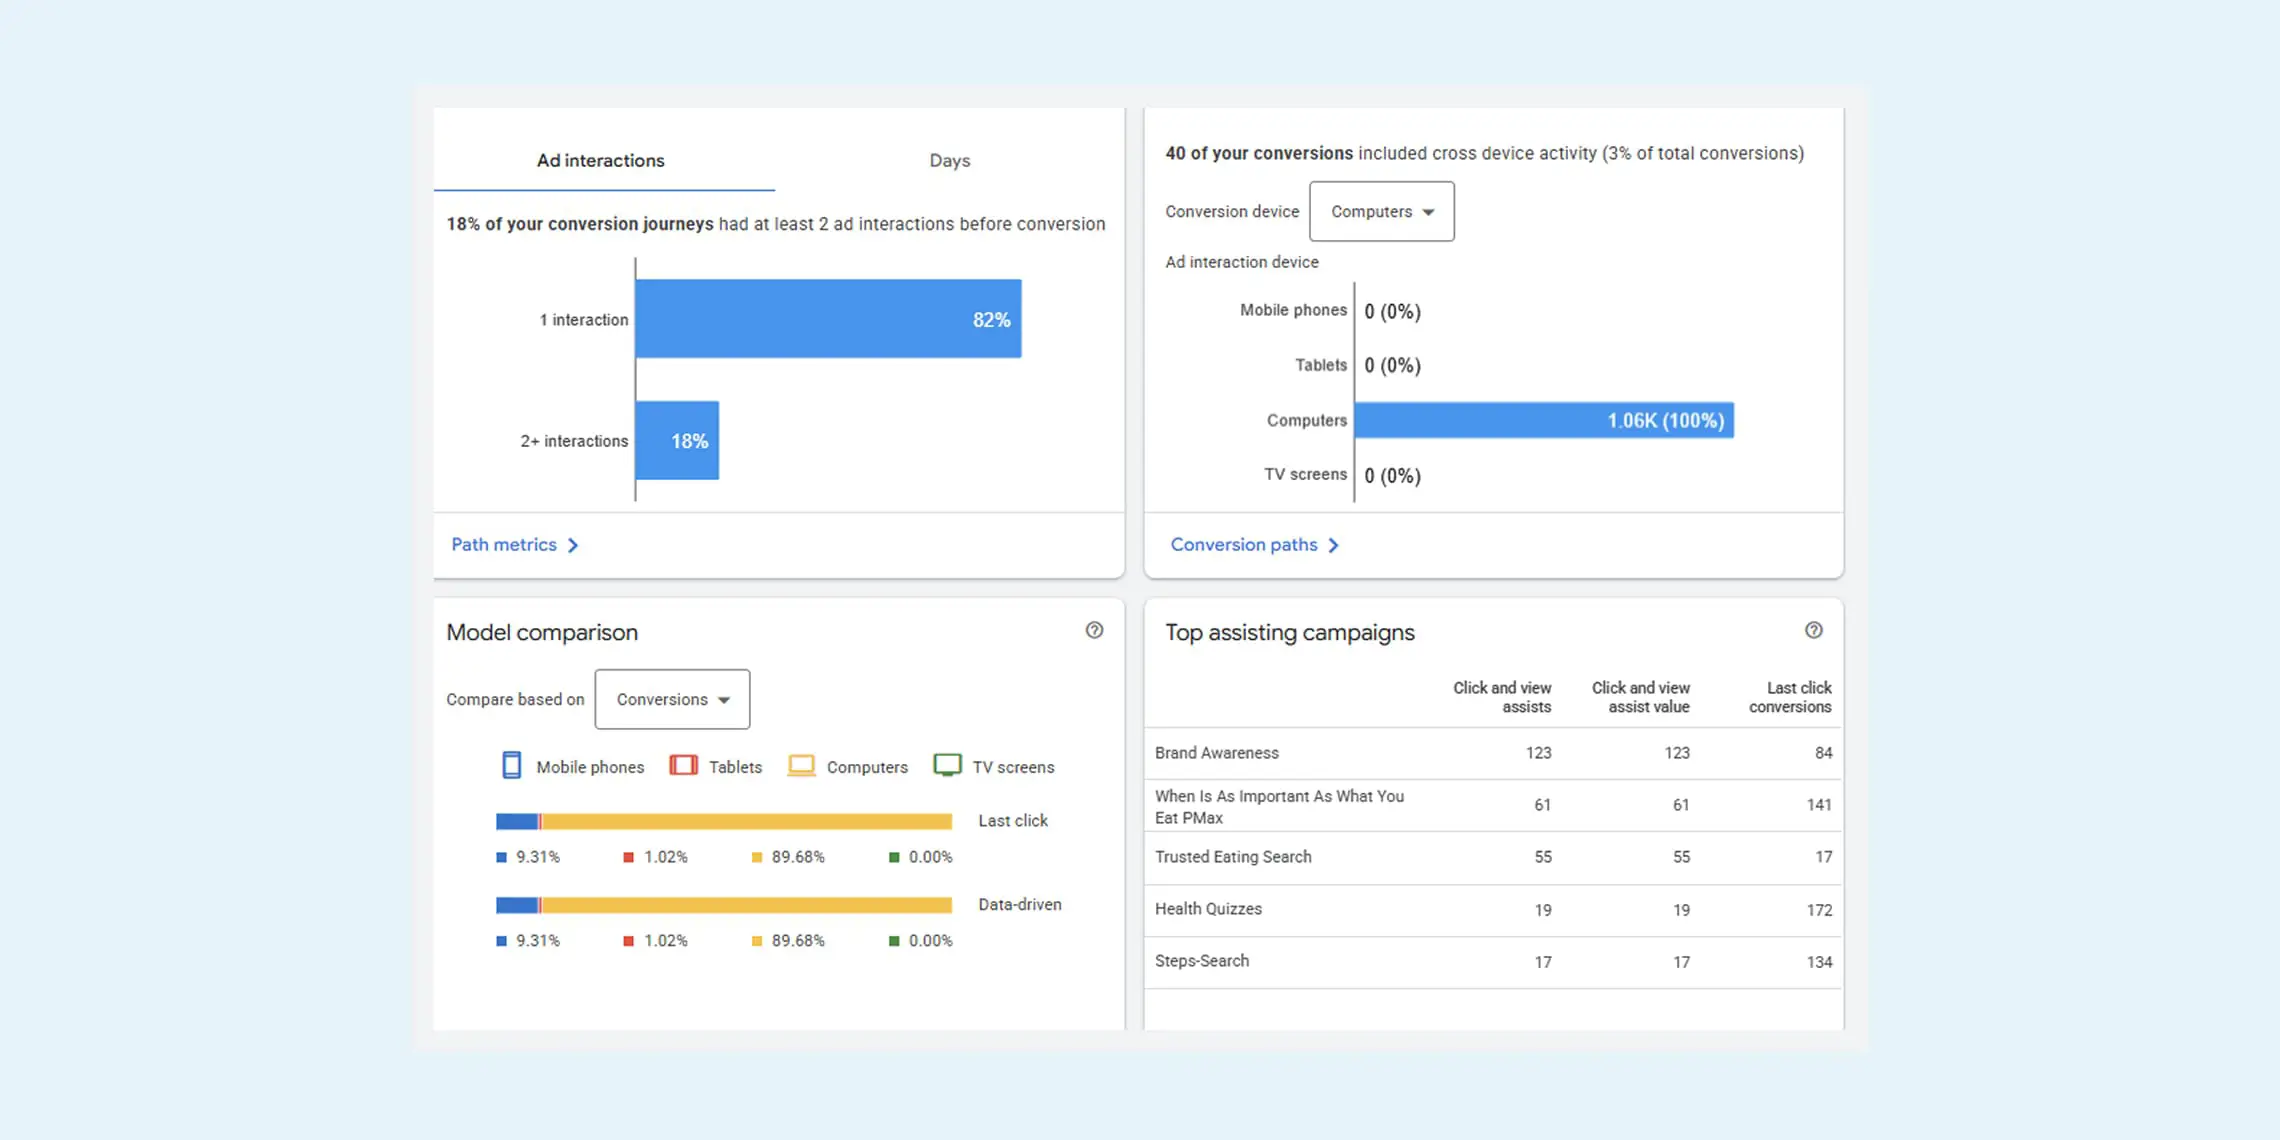Select the Ad interactions tab
This screenshot has height=1140, width=2280.
point(601,160)
